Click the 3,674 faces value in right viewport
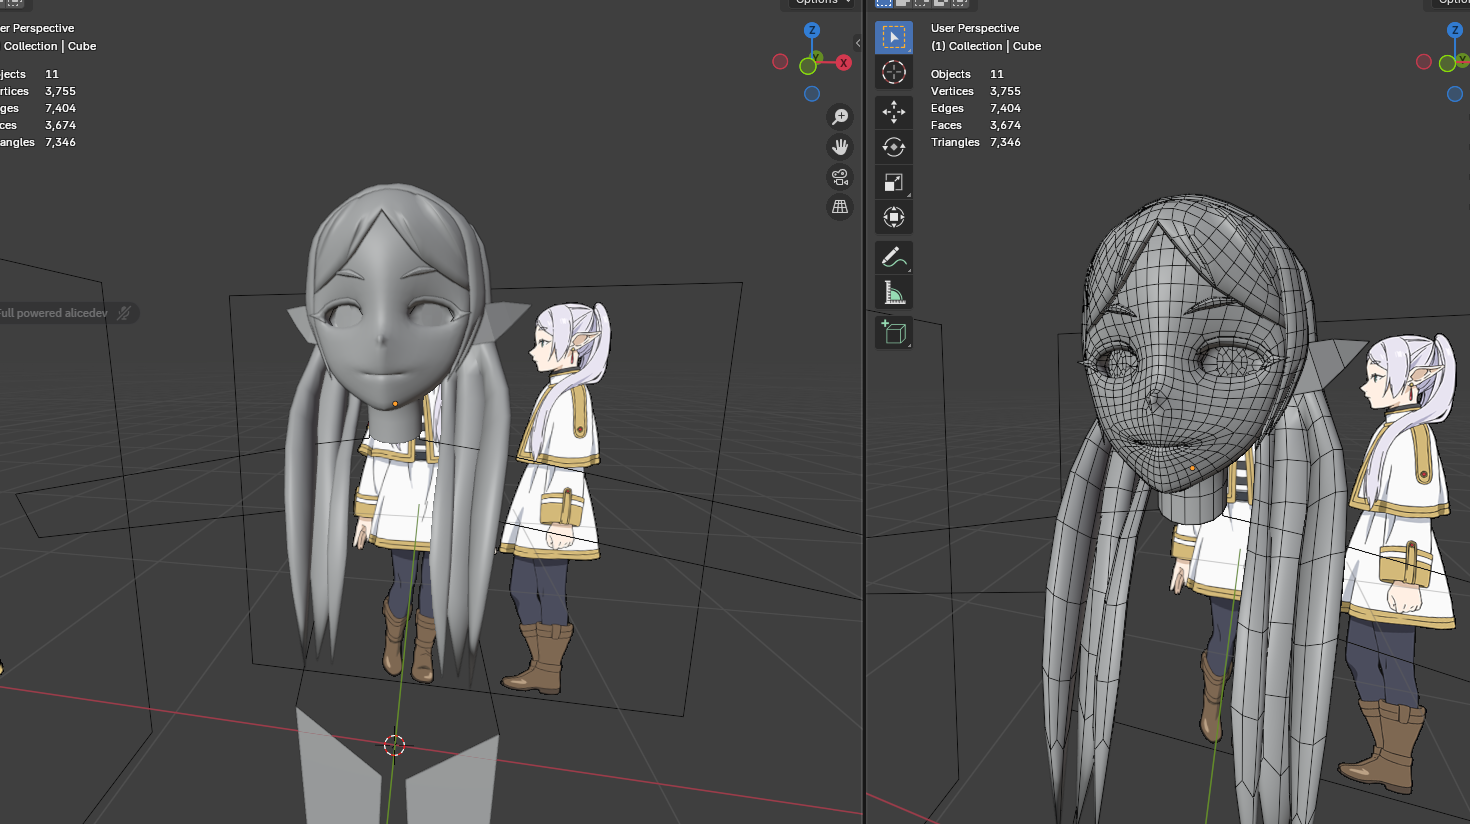1470x824 pixels. (x=1006, y=125)
